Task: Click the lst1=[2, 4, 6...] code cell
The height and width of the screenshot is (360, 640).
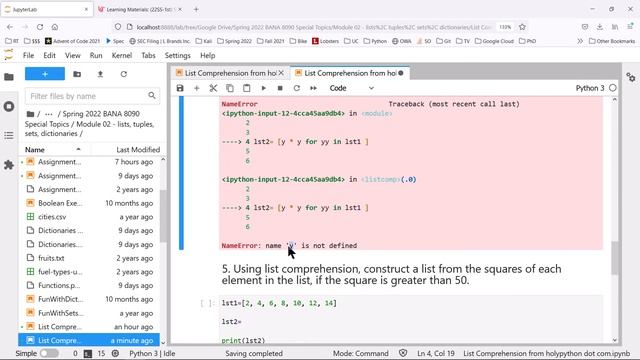Action: [410, 320]
